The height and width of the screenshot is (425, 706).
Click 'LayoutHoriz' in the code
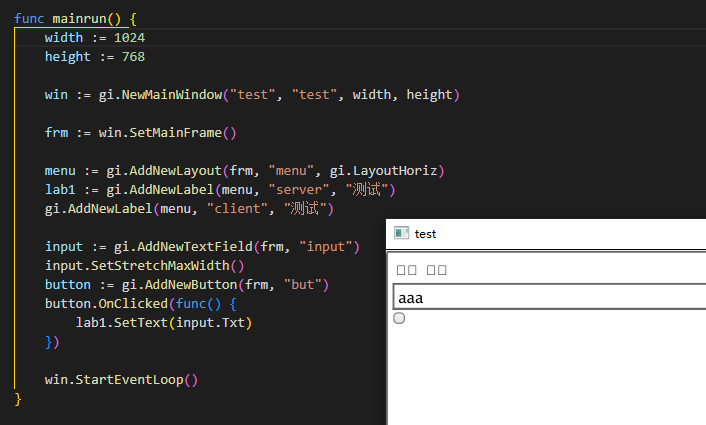[x=395, y=171]
